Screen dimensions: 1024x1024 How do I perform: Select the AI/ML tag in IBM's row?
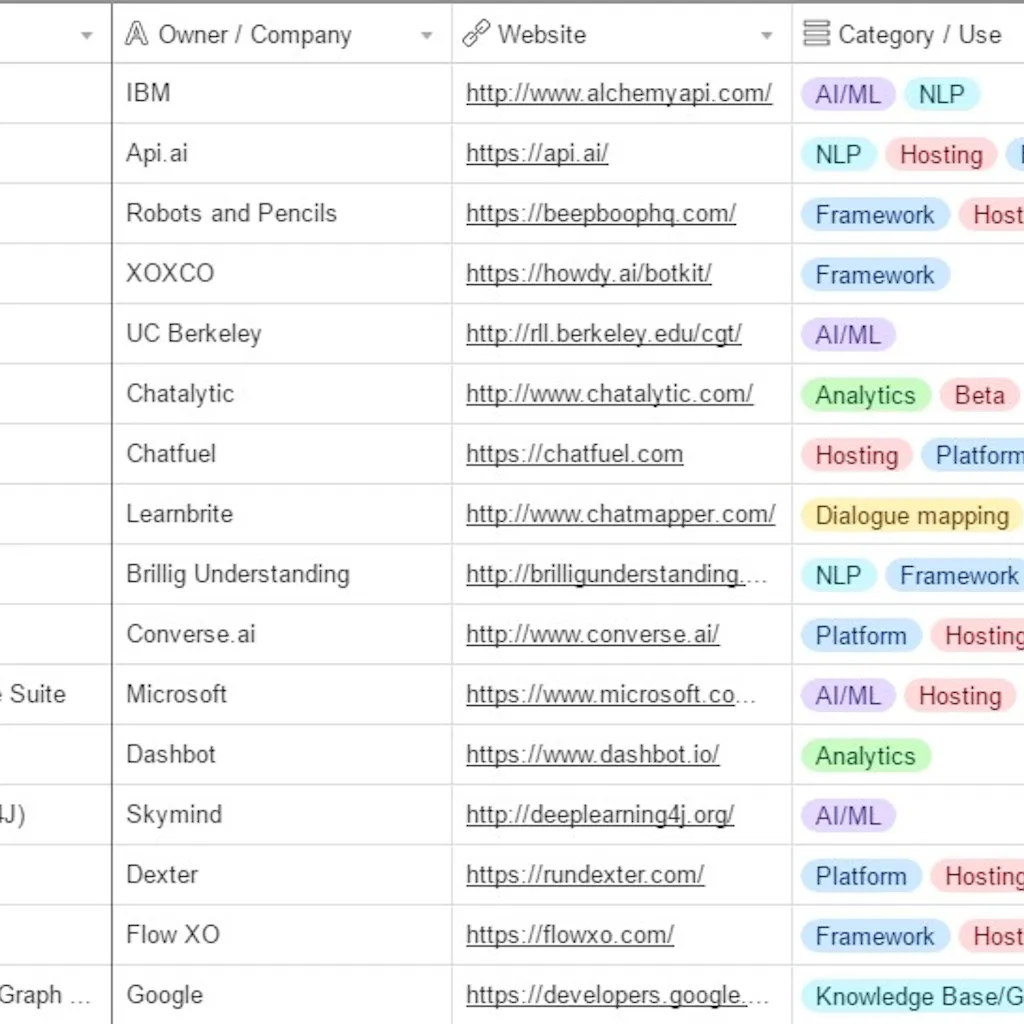point(847,93)
